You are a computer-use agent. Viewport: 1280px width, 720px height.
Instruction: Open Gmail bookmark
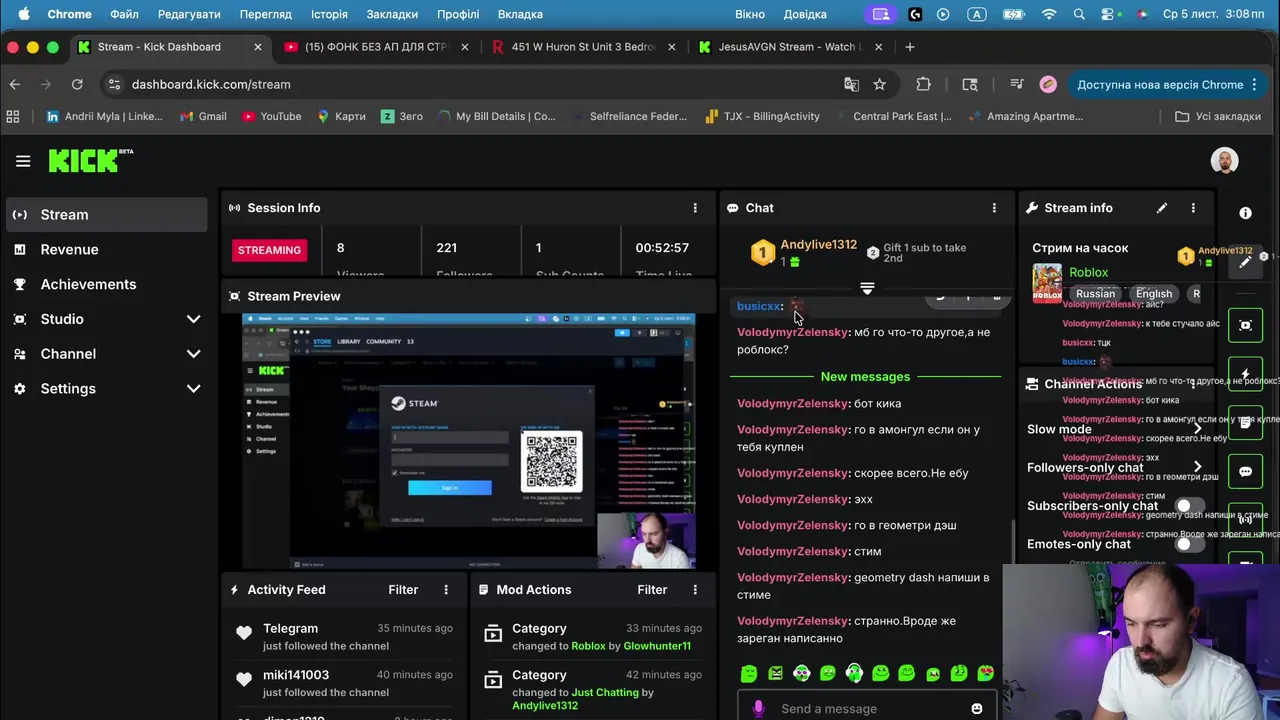click(x=203, y=116)
